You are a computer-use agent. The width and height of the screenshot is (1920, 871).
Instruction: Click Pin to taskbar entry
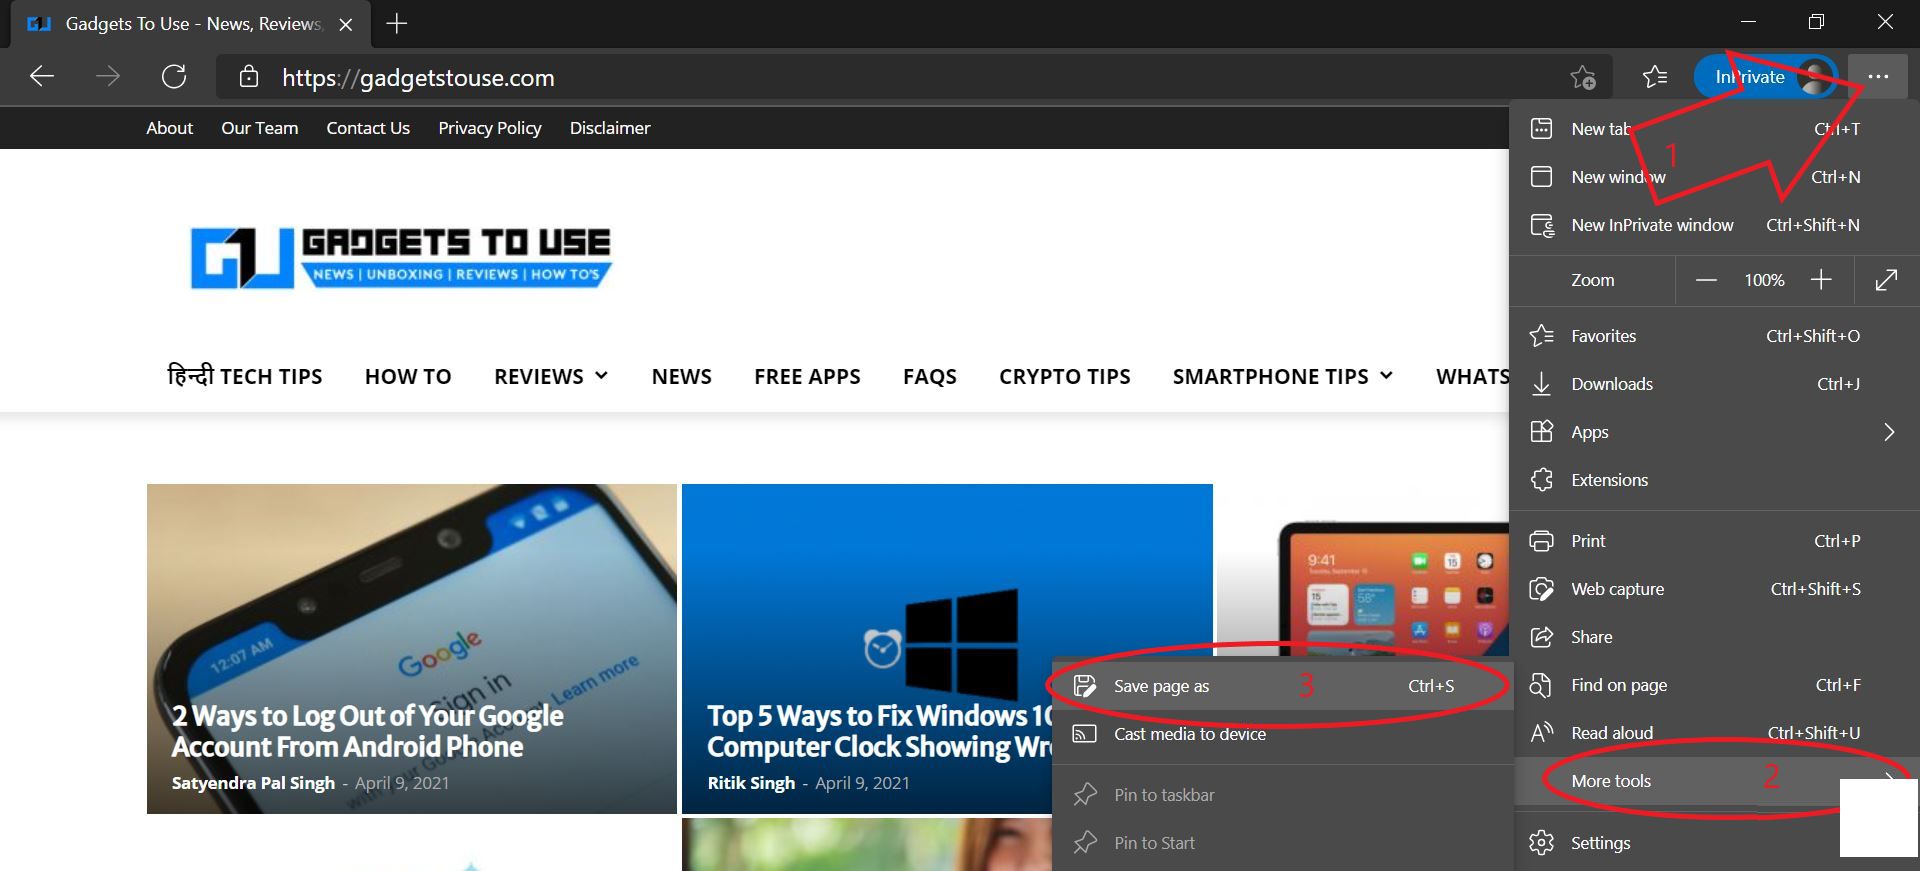click(1282, 795)
